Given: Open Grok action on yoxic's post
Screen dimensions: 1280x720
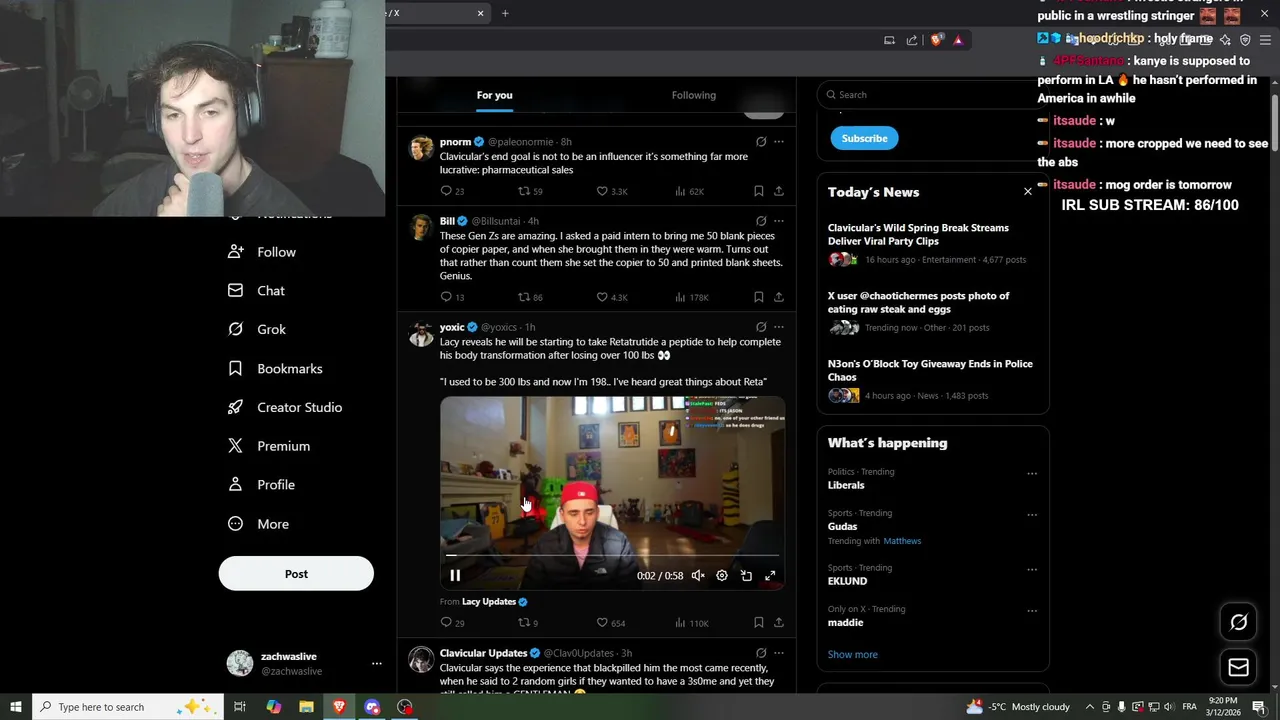Looking at the screenshot, I should (761, 327).
